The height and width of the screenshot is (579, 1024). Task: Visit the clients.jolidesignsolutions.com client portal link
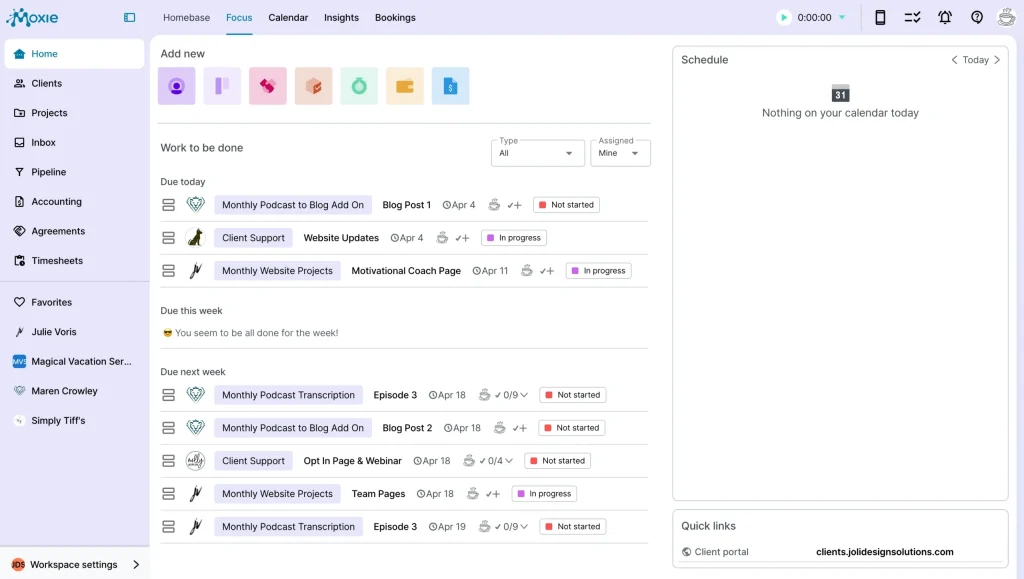(x=886, y=551)
